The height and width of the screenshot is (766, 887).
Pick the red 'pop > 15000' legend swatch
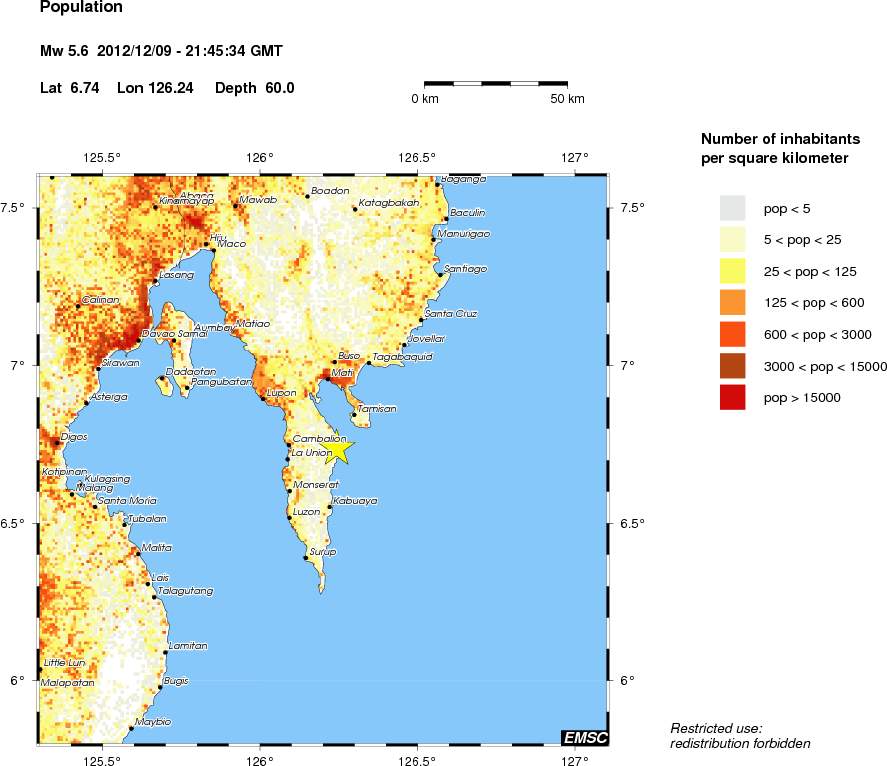click(733, 397)
